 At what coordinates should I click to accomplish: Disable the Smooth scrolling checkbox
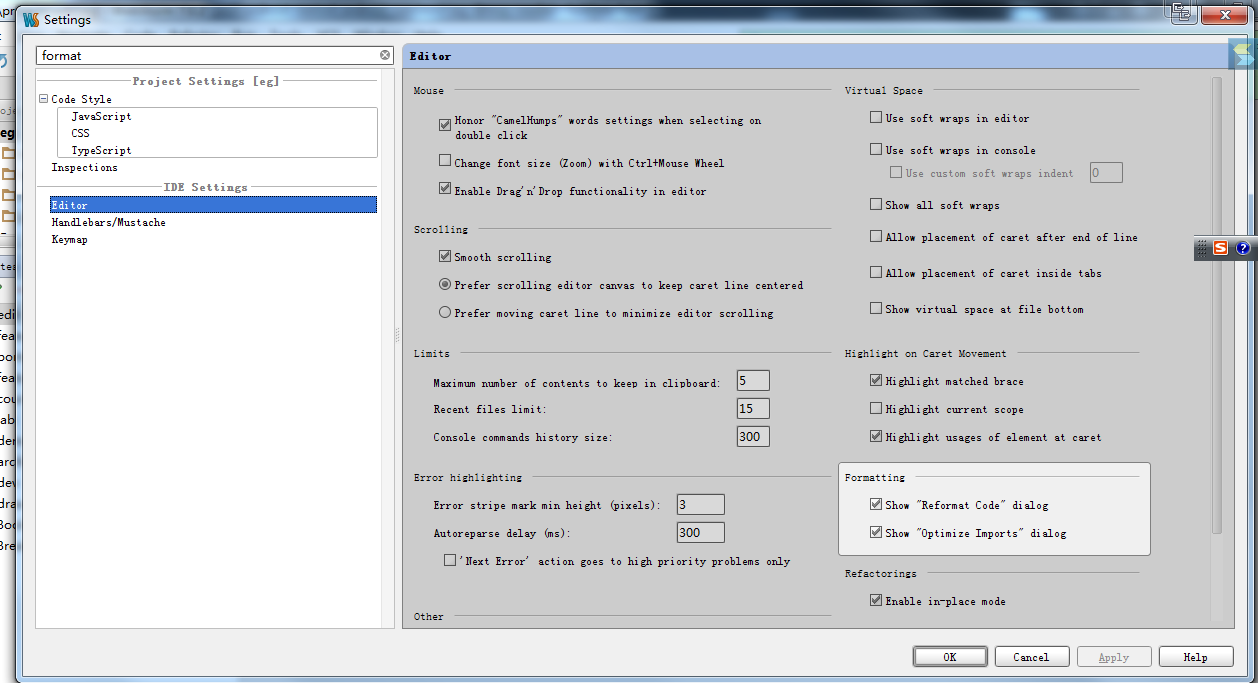(x=445, y=257)
